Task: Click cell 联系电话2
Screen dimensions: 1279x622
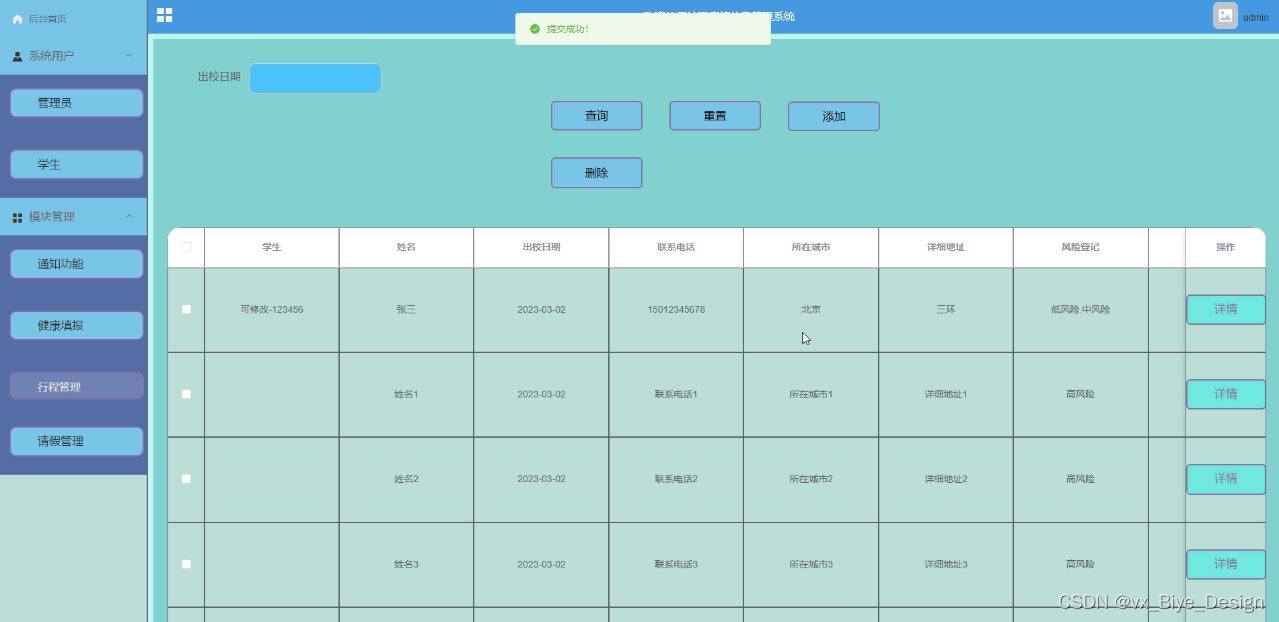Action: click(676, 479)
